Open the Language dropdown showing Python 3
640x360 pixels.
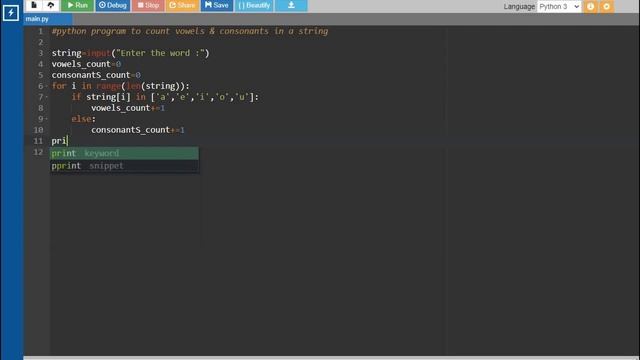coord(559,7)
